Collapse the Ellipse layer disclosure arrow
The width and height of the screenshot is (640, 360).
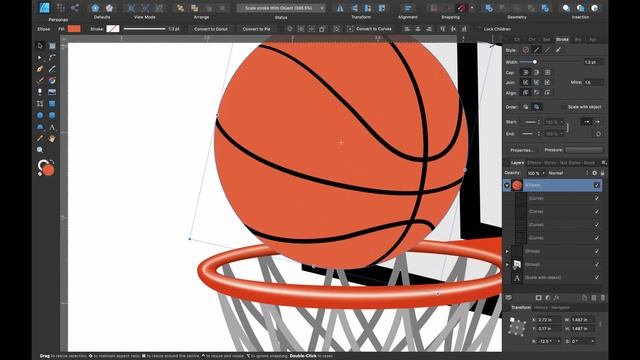coord(507,185)
